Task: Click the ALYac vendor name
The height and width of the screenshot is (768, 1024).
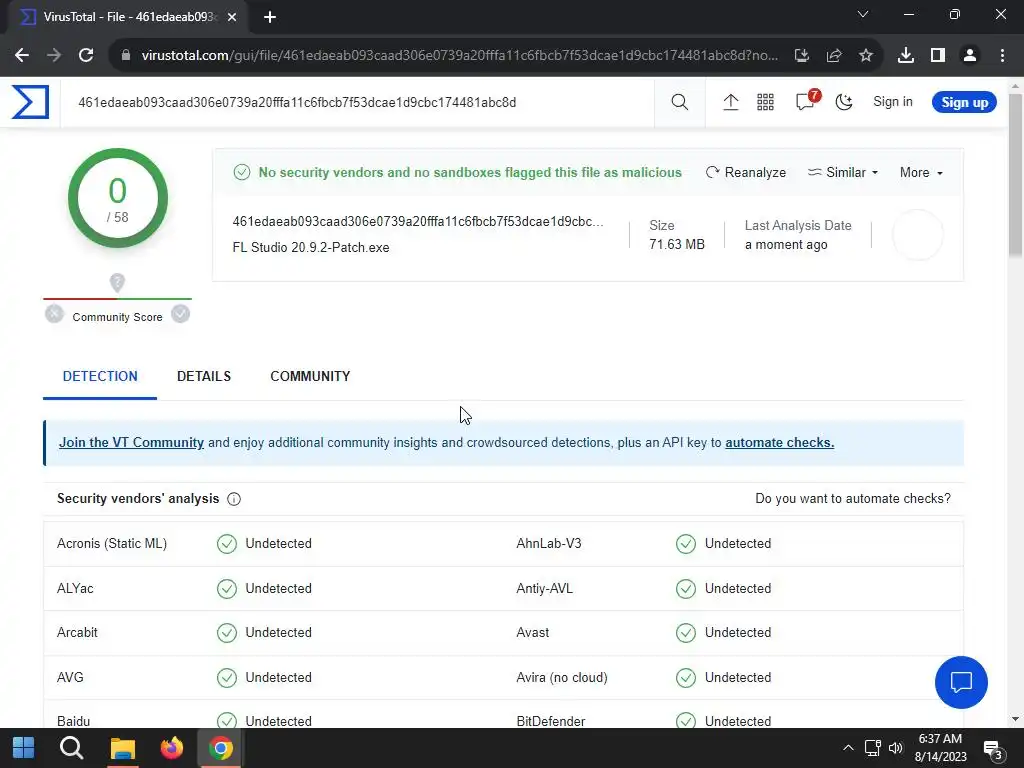Action: click(75, 588)
